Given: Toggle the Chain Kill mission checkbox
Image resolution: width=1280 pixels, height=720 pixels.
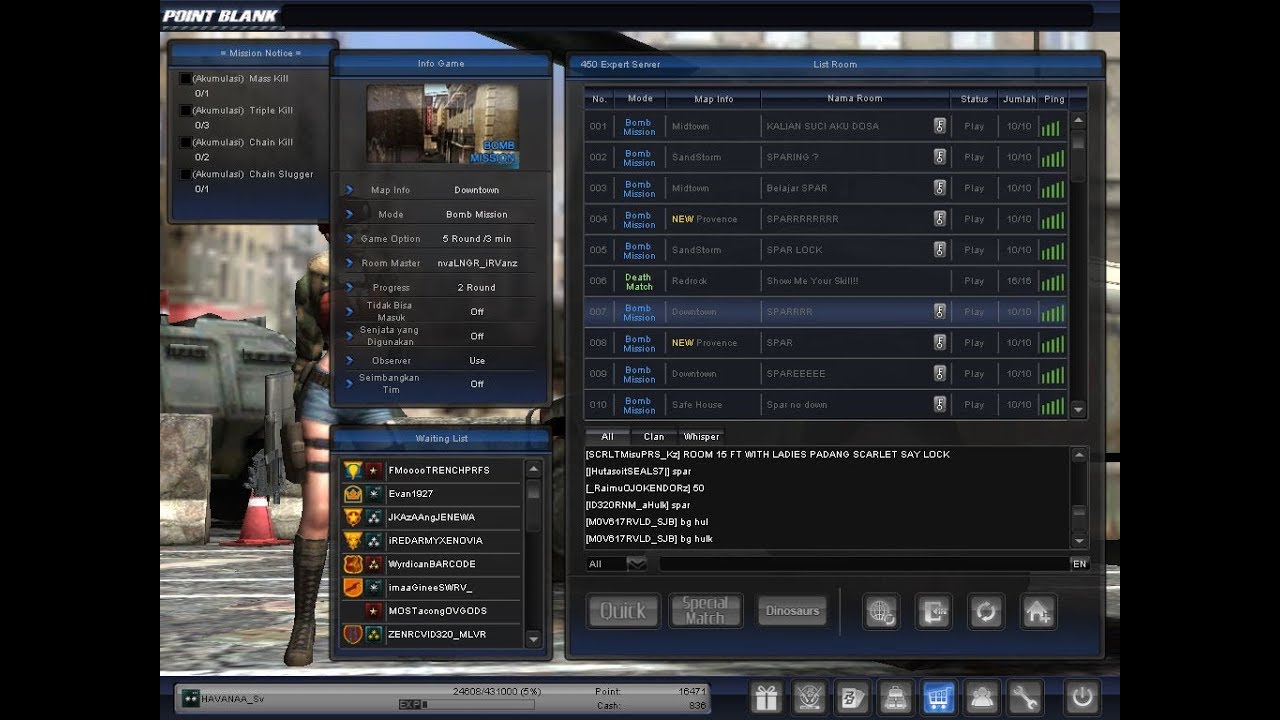Looking at the screenshot, I should tap(185, 143).
